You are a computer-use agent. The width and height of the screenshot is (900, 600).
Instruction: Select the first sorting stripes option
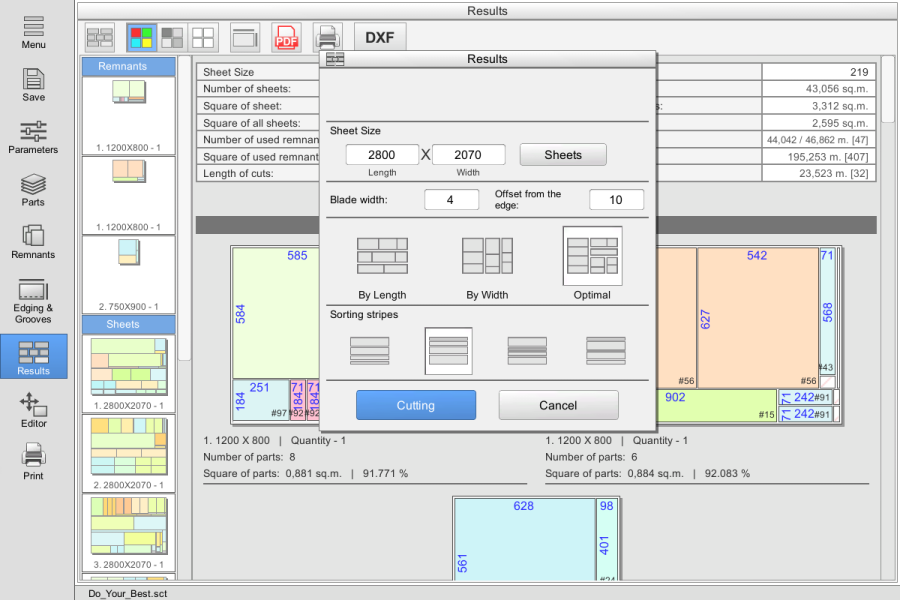click(370, 351)
